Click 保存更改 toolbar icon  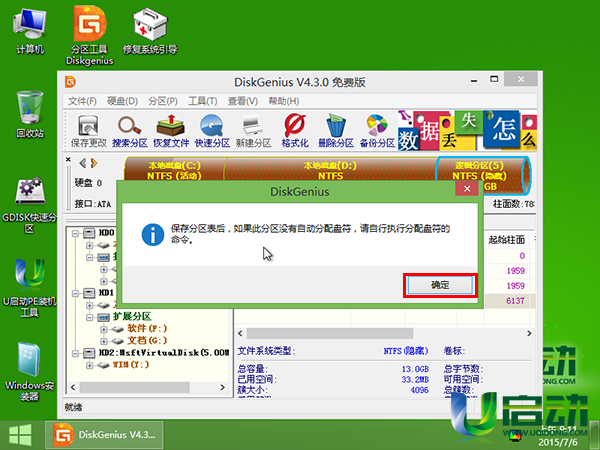point(88,131)
